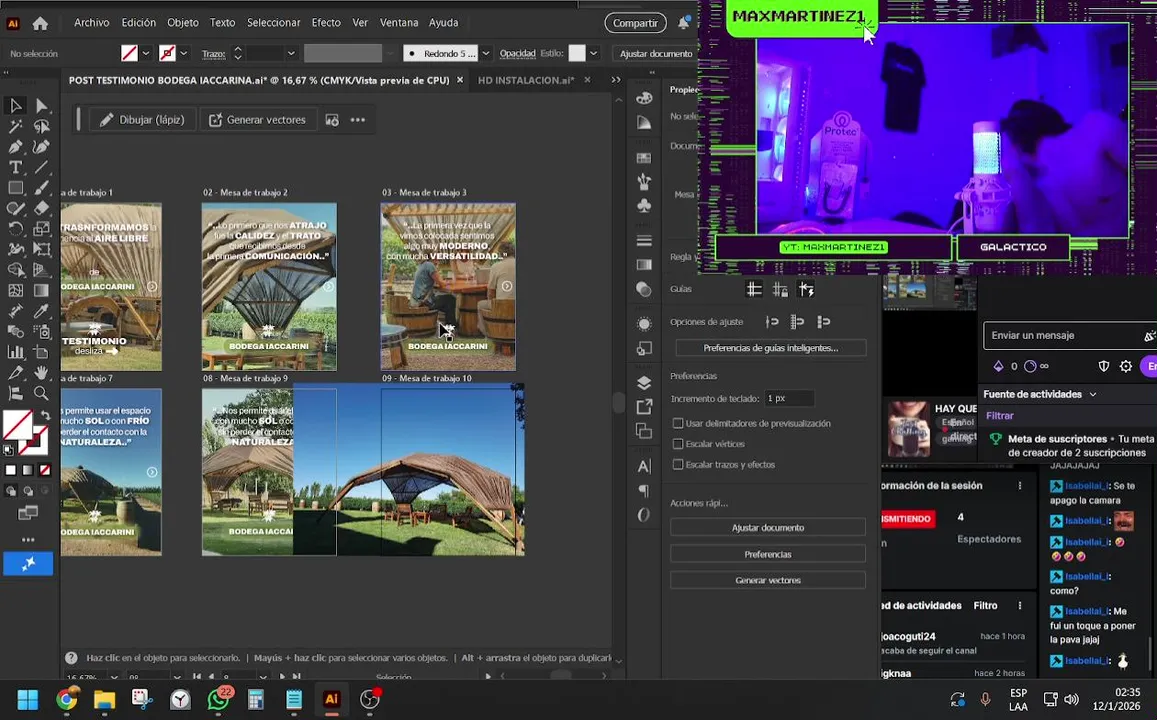The width and height of the screenshot is (1157, 720).
Task: Toggle show guides icon in Guías
Action: pyautogui.click(x=754, y=289)
